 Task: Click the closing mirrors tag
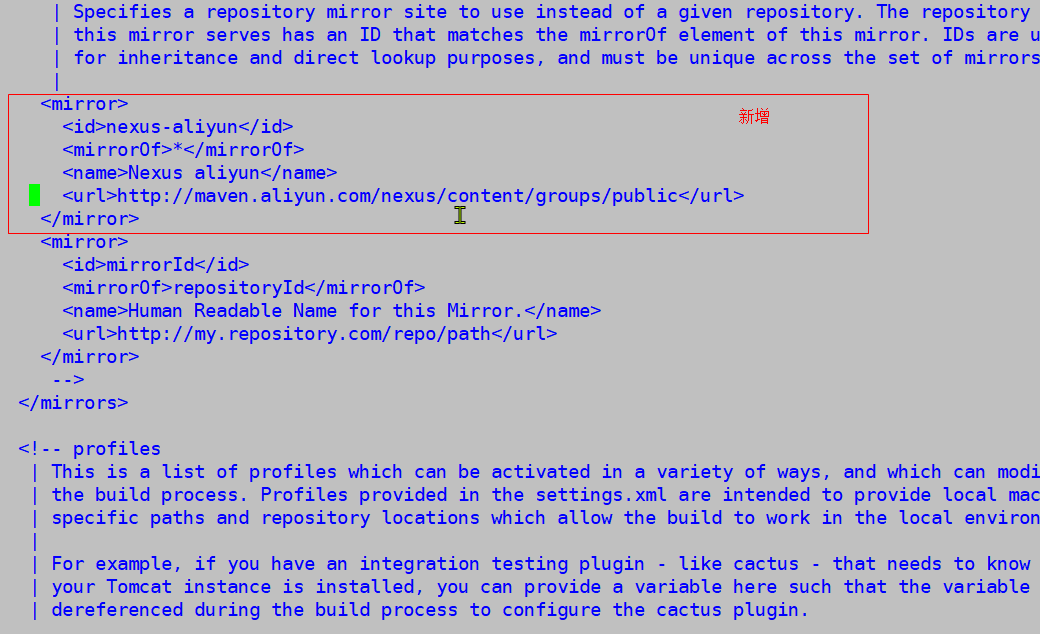(73, 403)
